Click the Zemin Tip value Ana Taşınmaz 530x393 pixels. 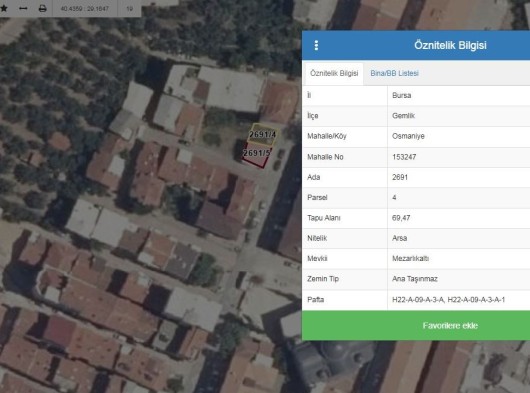[415, 279]
